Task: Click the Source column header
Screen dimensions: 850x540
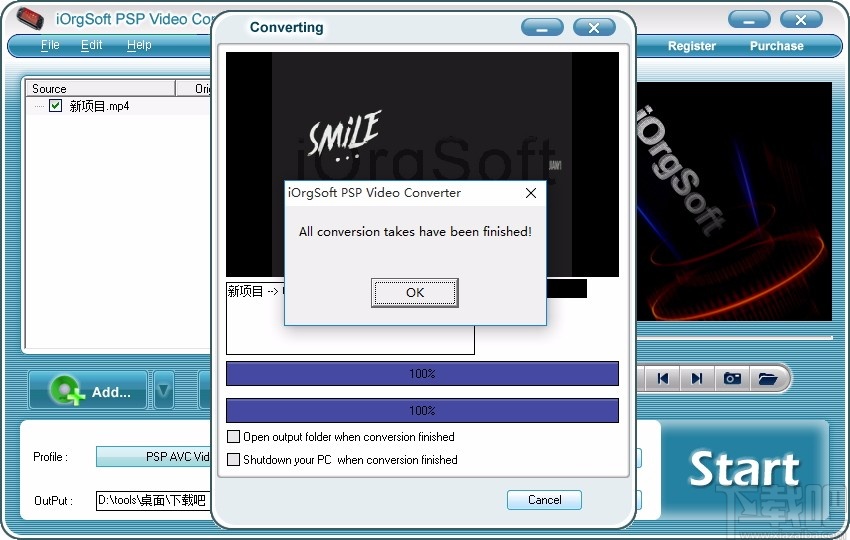Action: point(100,88)
